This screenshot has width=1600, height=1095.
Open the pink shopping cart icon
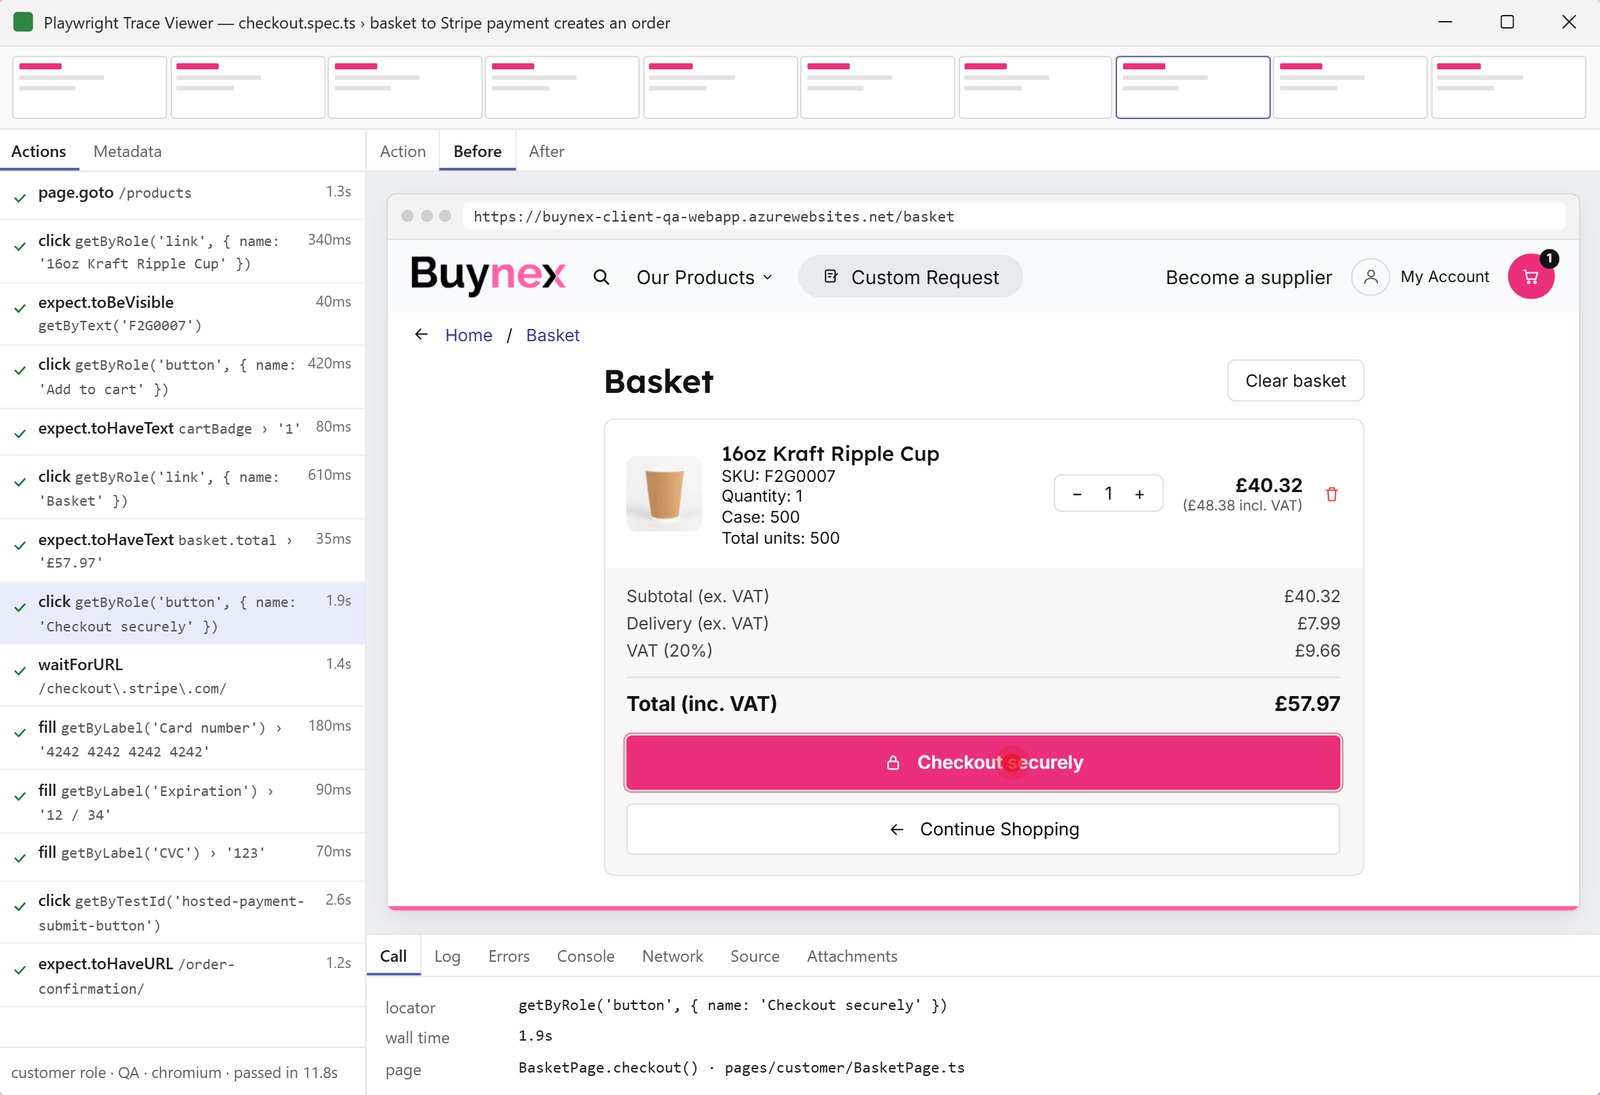click(1531, 276)
